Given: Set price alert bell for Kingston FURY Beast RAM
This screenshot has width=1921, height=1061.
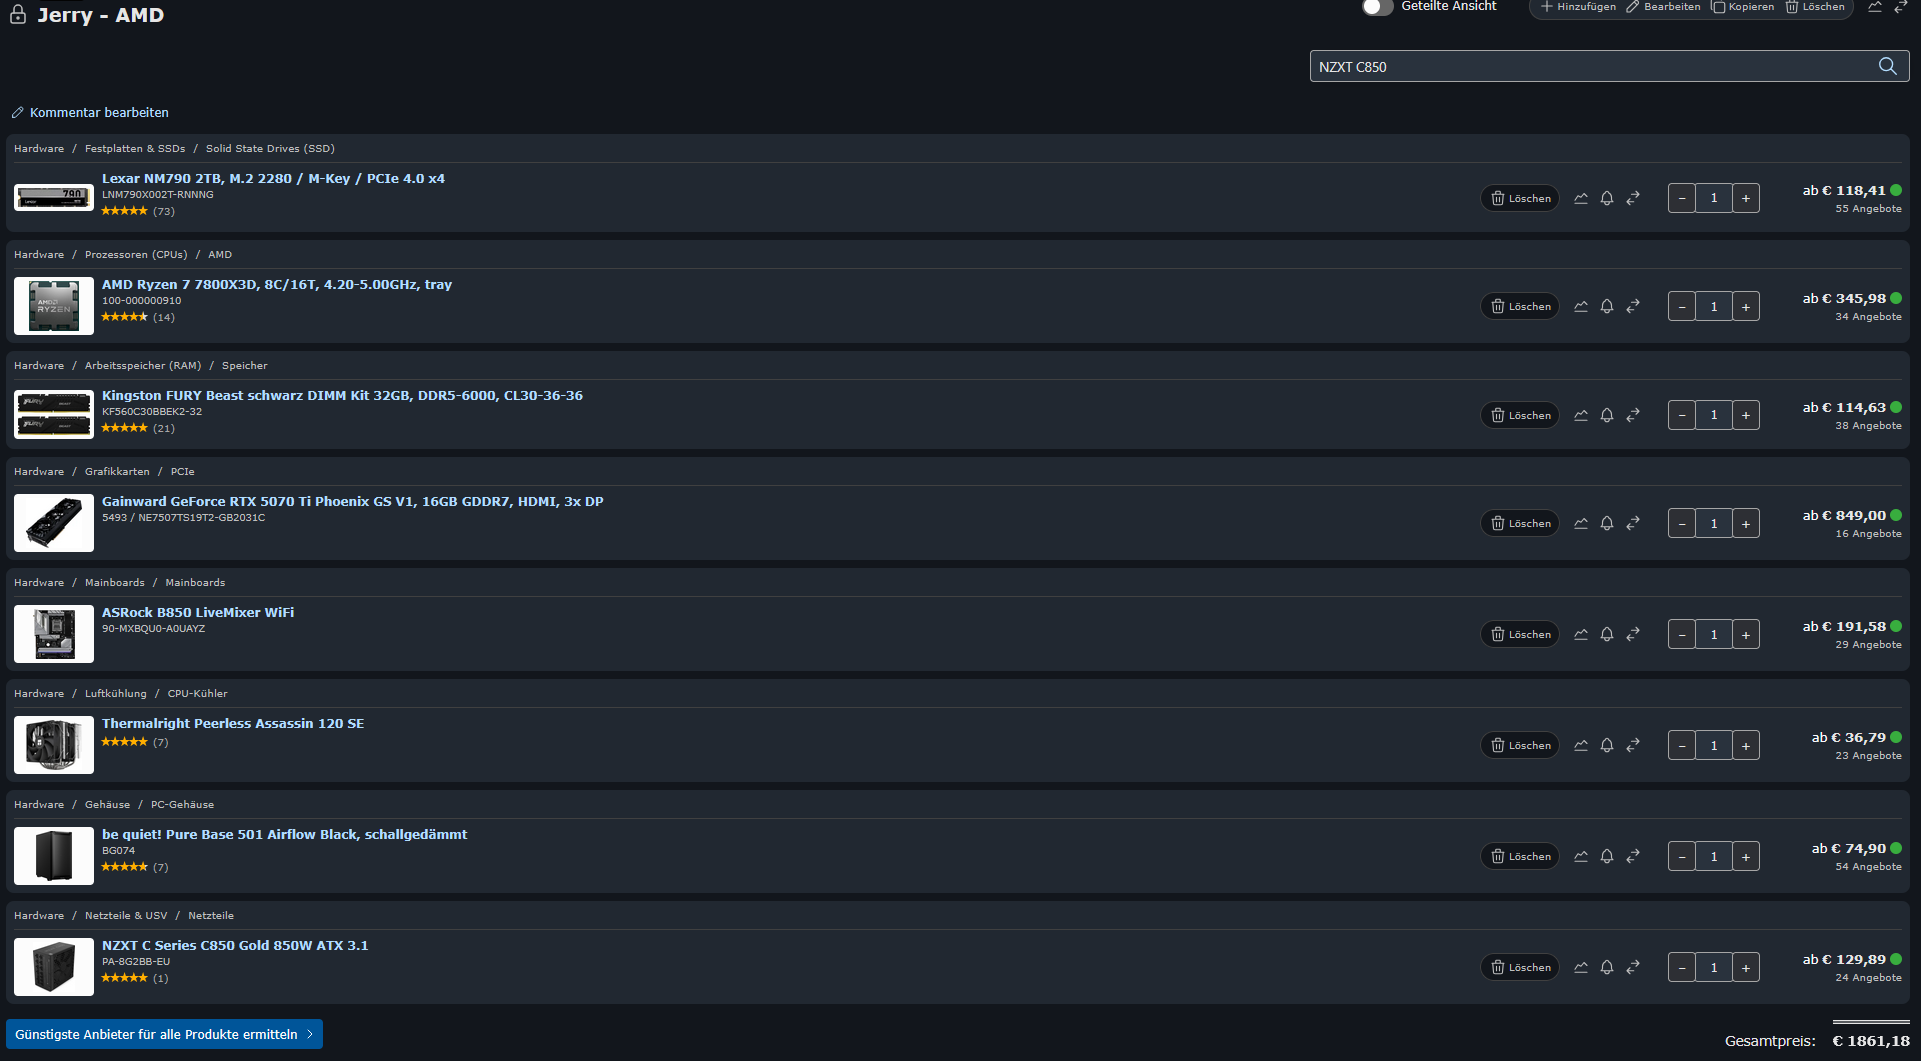Looking at the screenshot, I should pyautogui.click(x=1607, y=415).
